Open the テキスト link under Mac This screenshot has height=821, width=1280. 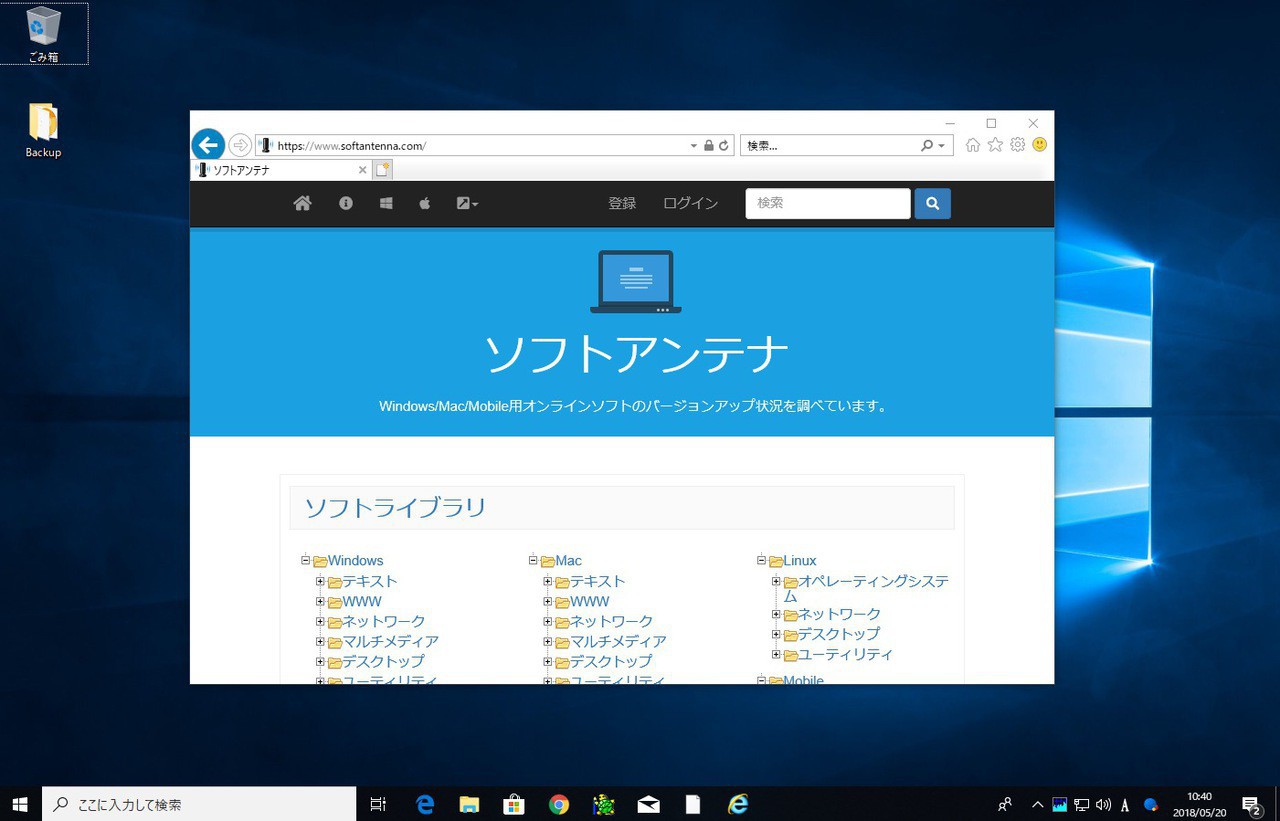point(598,582)
